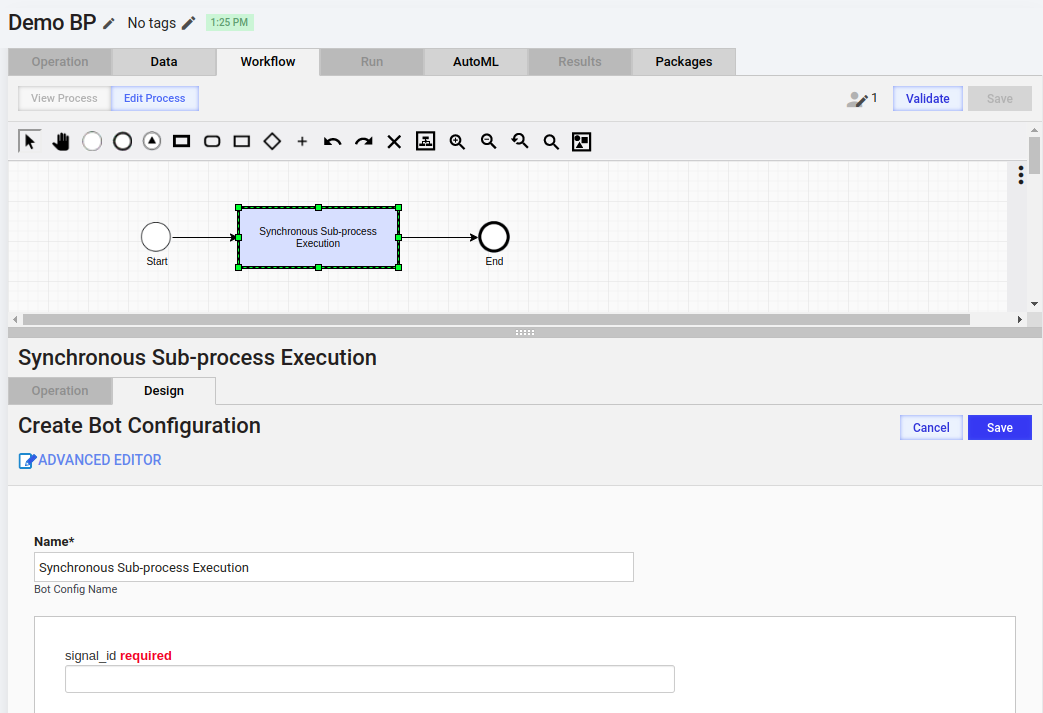Click the 1:25 PM timestamp badge
The width and height of the screenshot is (1043, 713).
(229, 23)
